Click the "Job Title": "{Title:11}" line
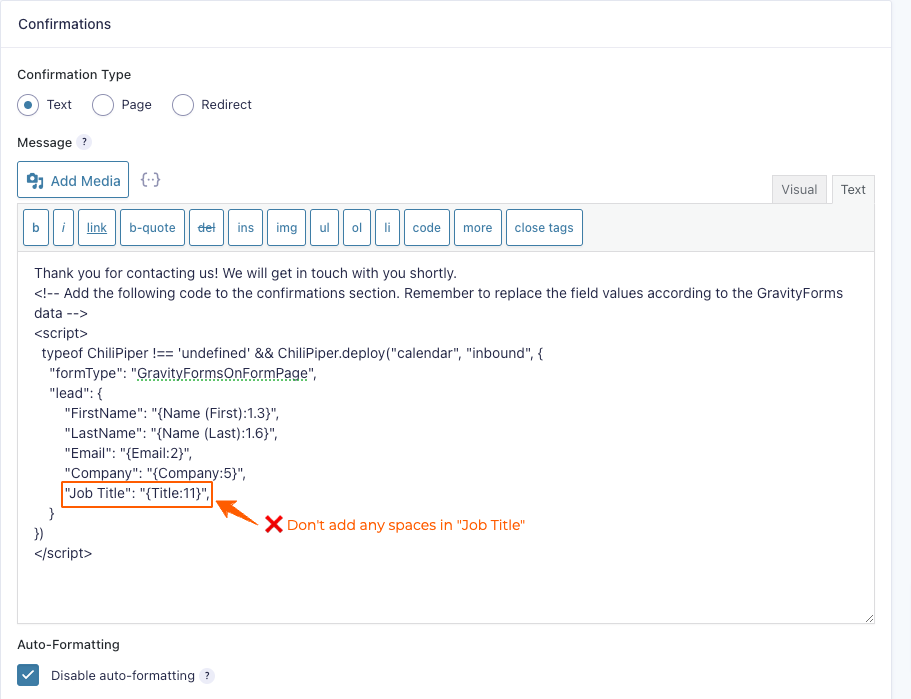Viewport: 911px width, 699px height. coord(137,493)
